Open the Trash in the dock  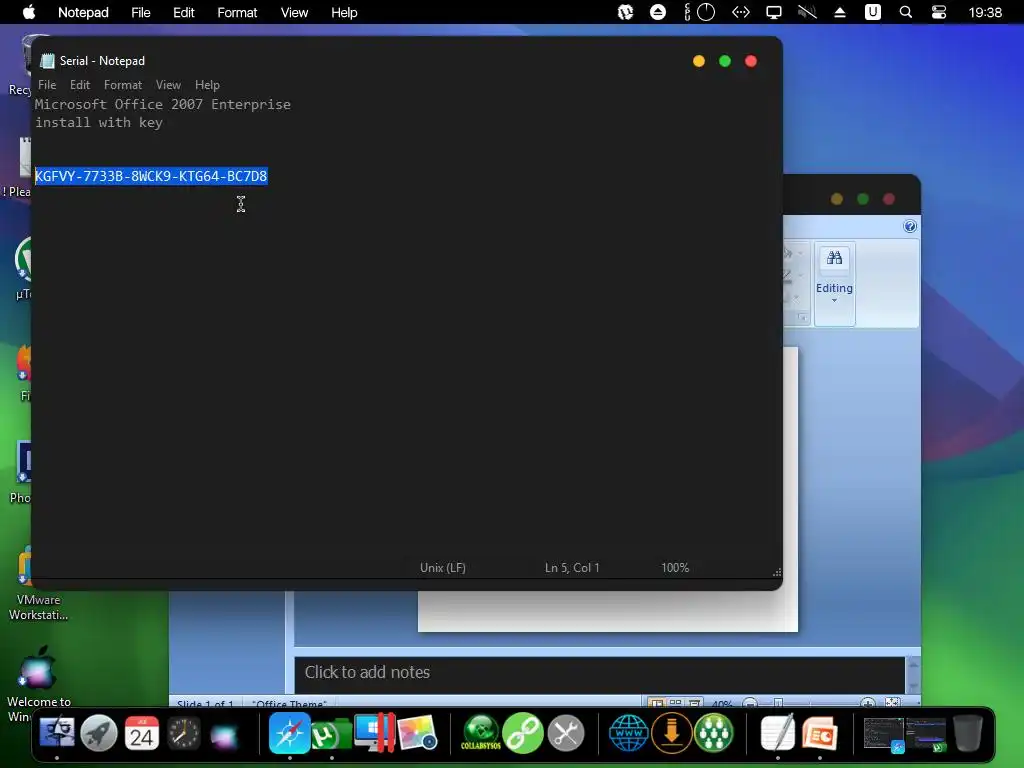click(967, 733)
